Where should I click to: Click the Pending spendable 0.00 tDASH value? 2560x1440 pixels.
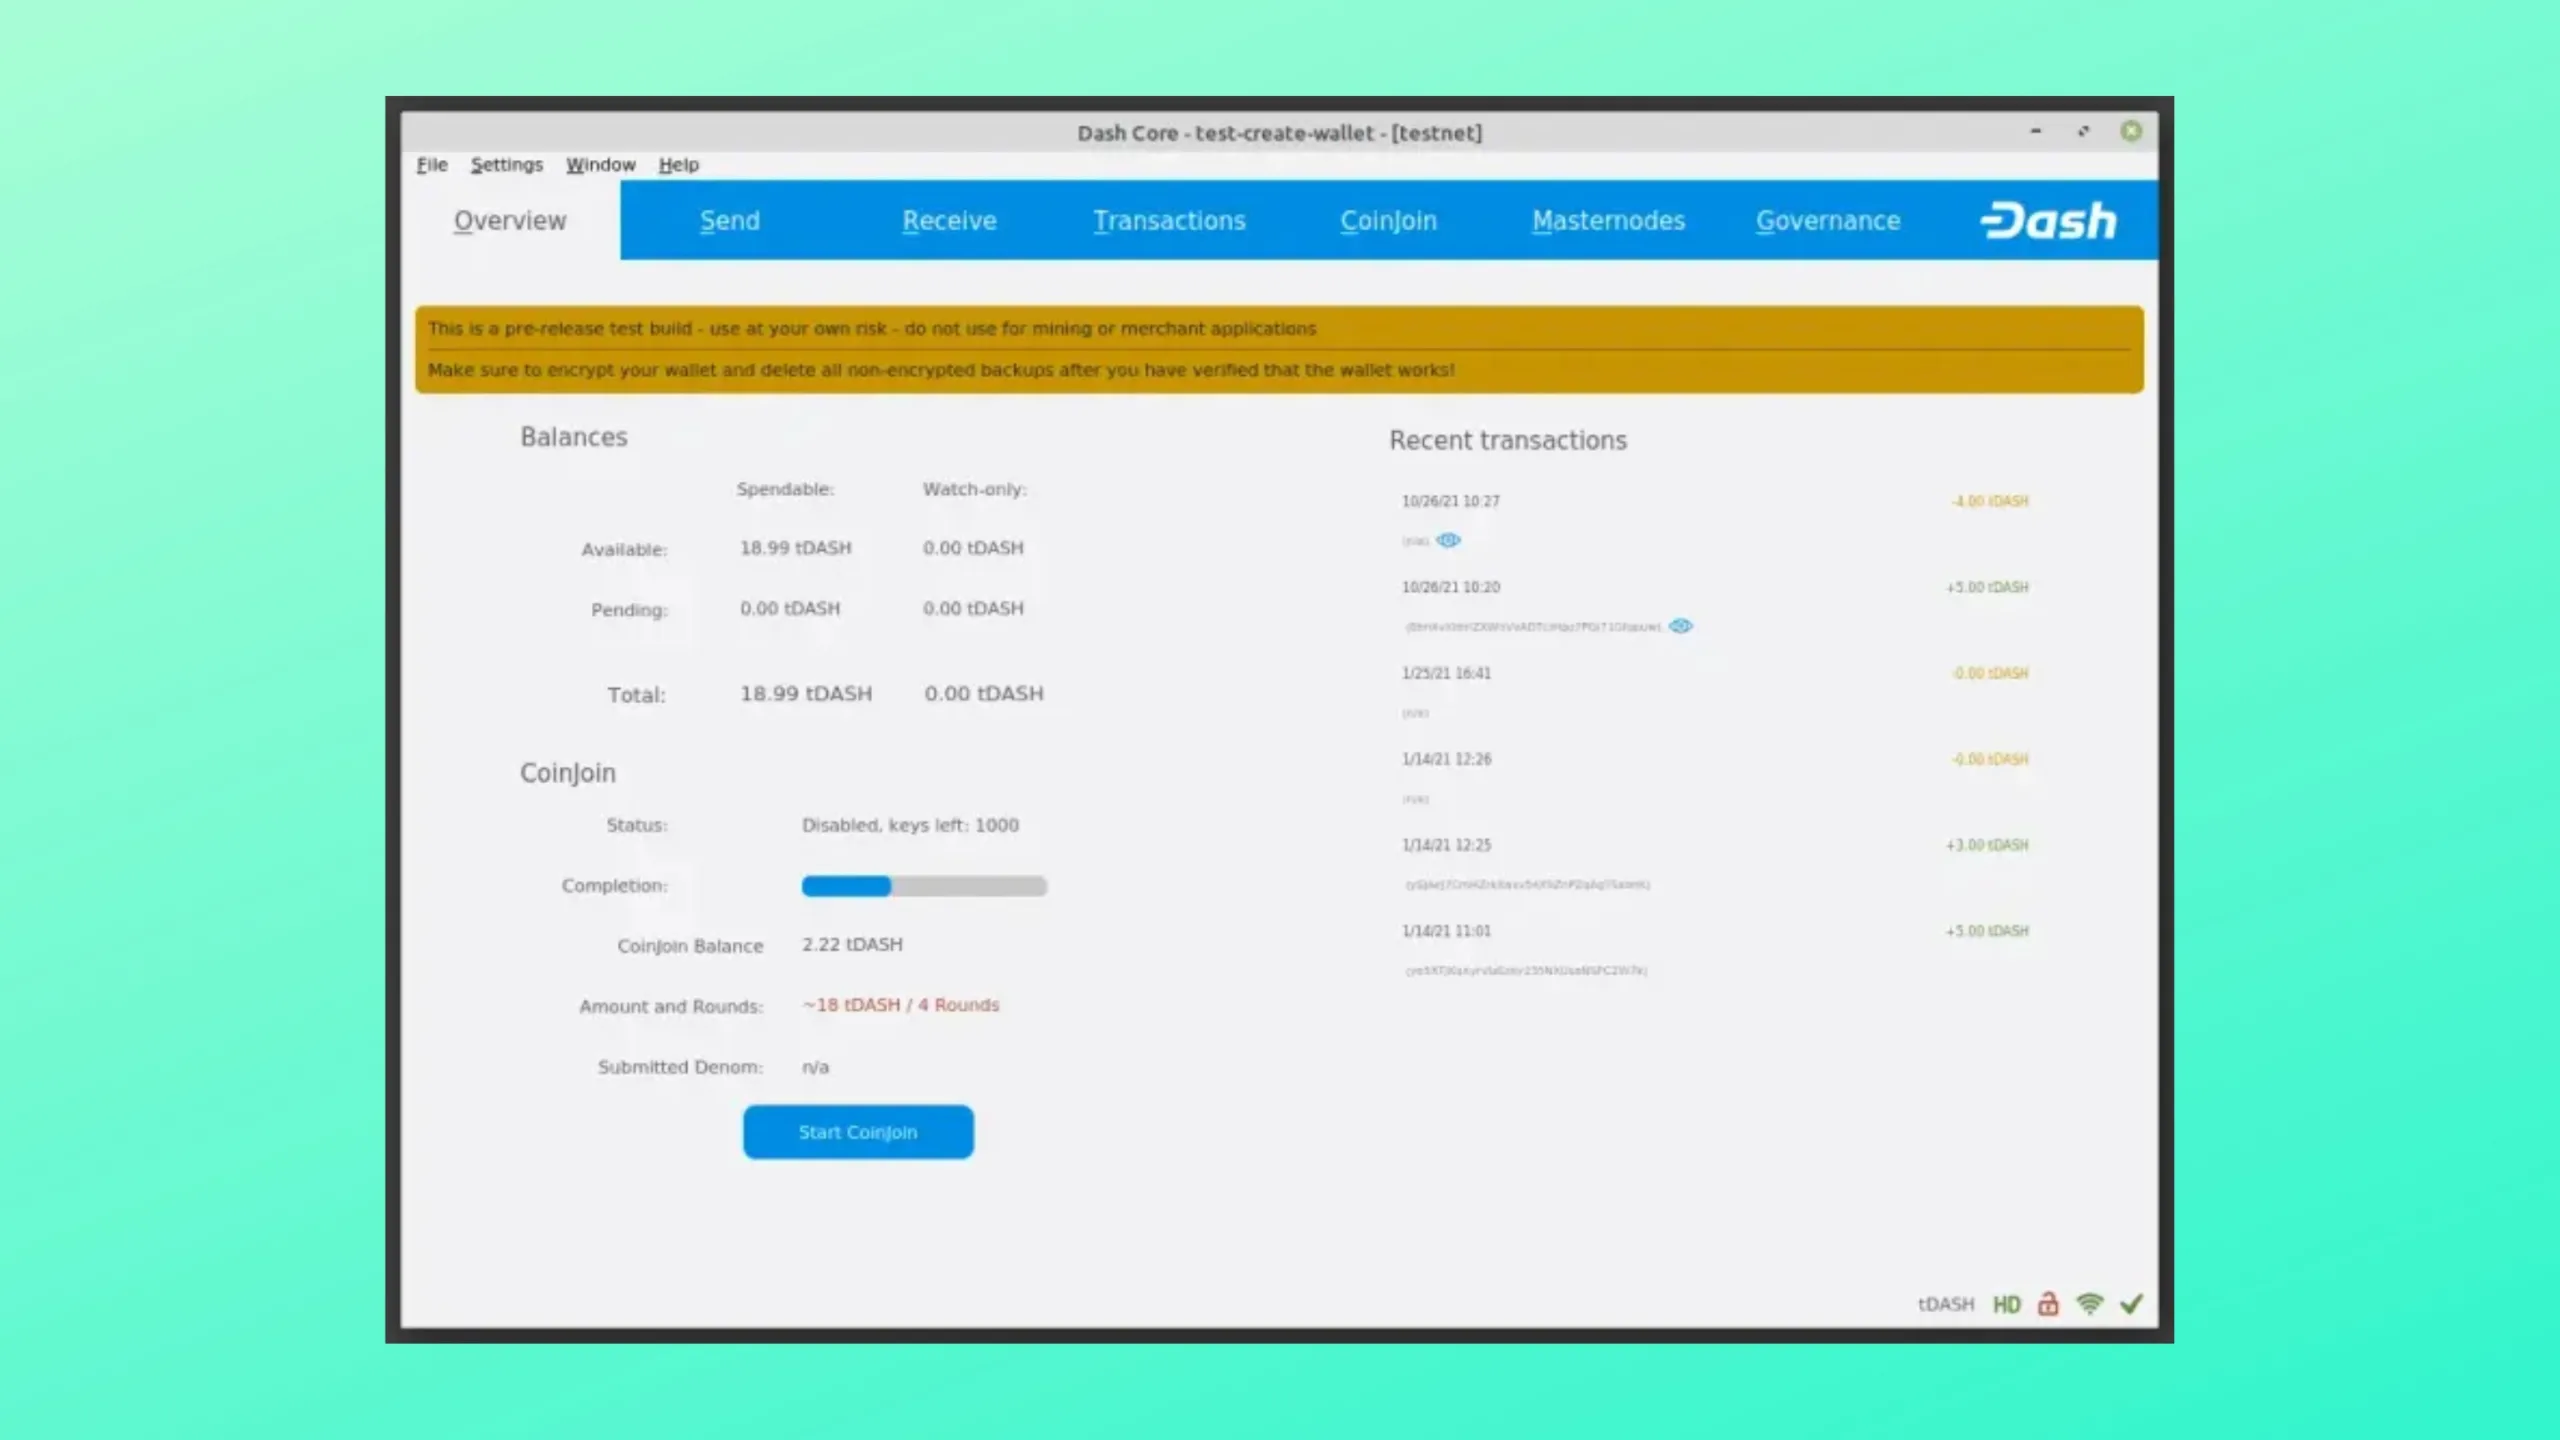790,608
